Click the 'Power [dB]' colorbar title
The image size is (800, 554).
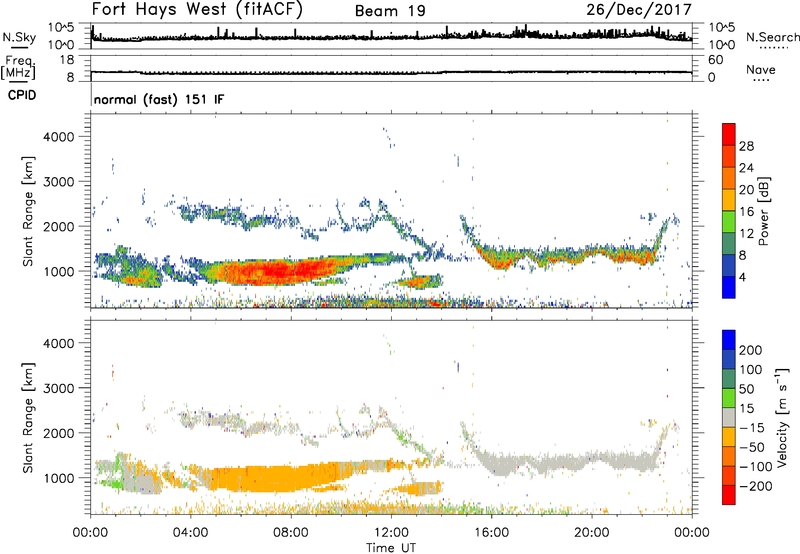(763, 211)
